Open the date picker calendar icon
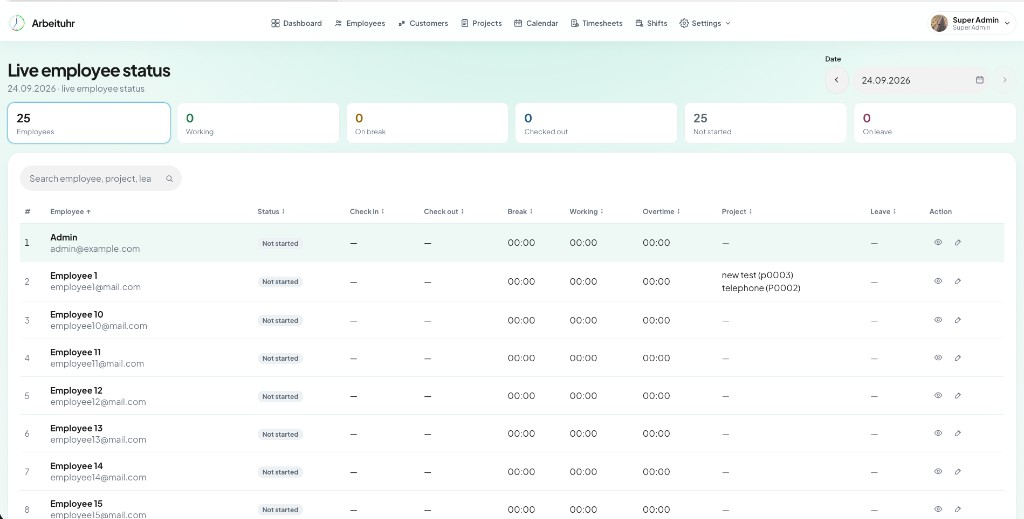This screenshot has width=1024, height=519. tap(980, 80)
